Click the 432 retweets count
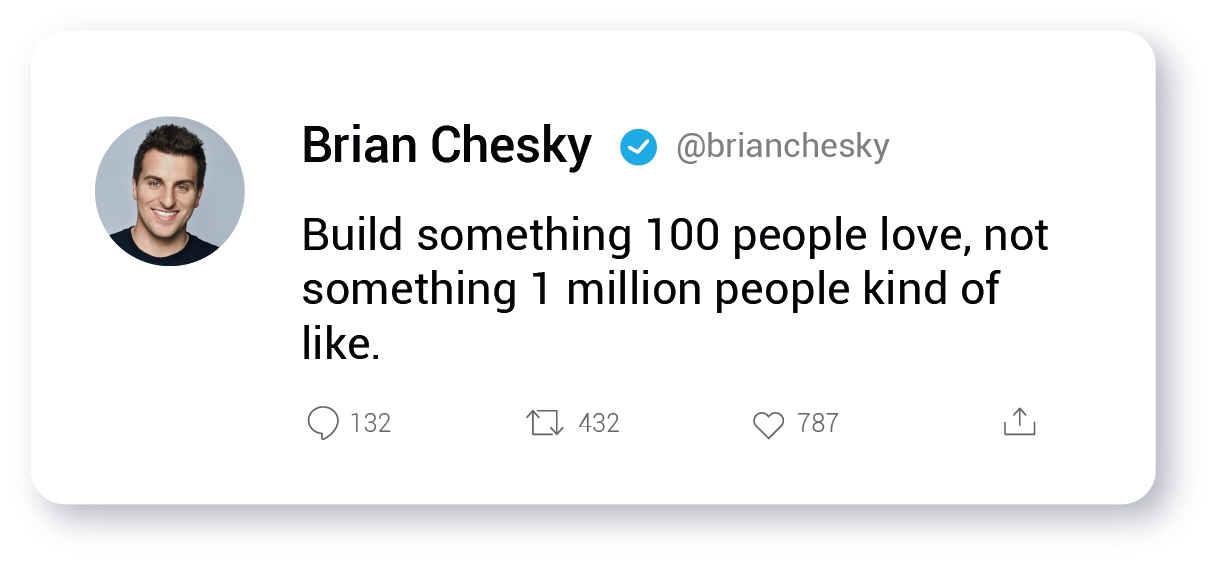Viewport: 1215px width, 564px height. (599, 423)
